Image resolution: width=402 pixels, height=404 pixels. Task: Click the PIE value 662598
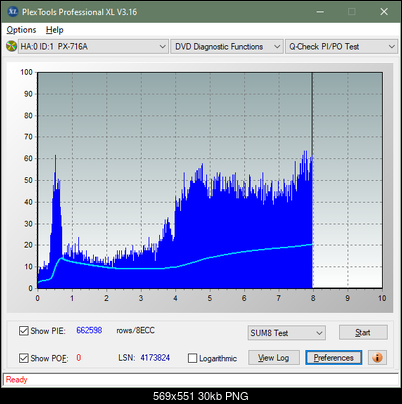tap(89, 330)
